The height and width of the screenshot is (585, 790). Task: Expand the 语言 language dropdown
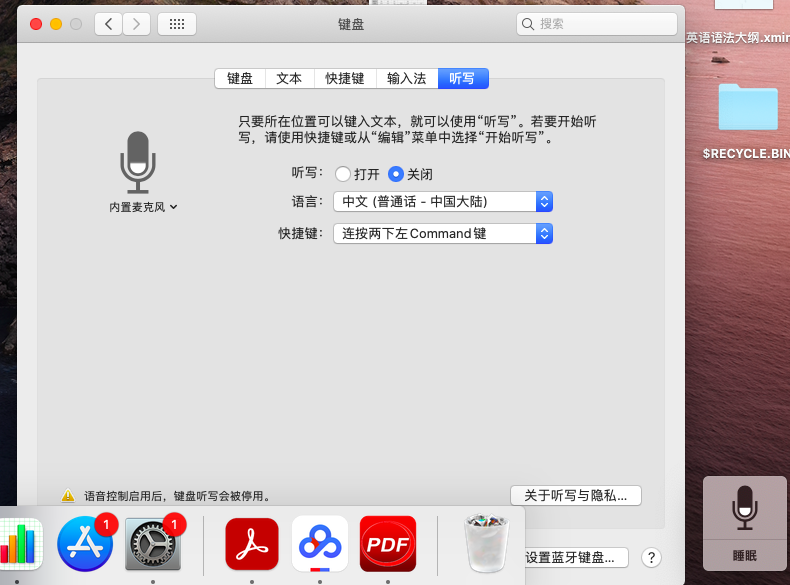click(x=443, y=202)
